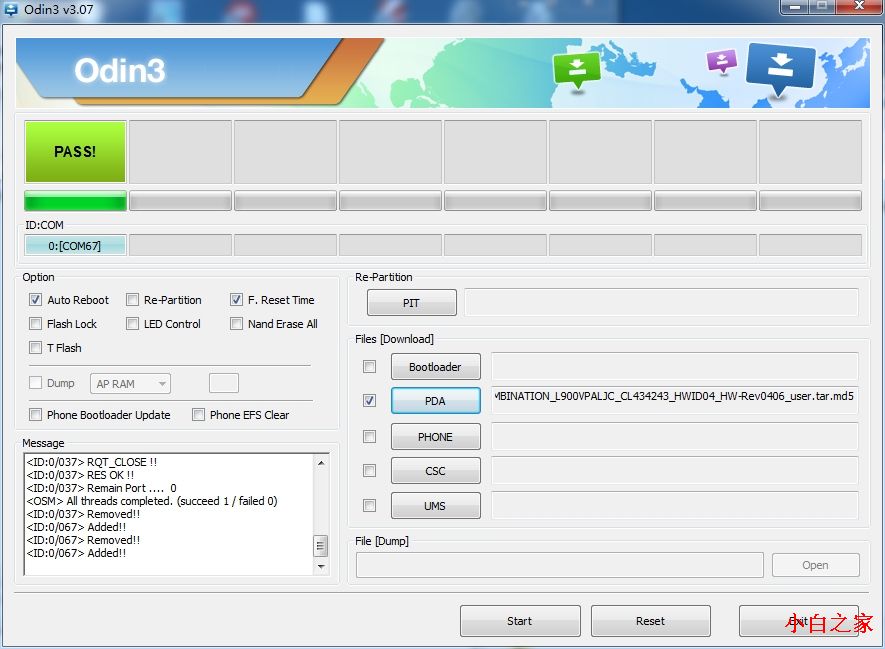Click the PIT button
This screenshot has height=649, width=885.
pos(411,302)
